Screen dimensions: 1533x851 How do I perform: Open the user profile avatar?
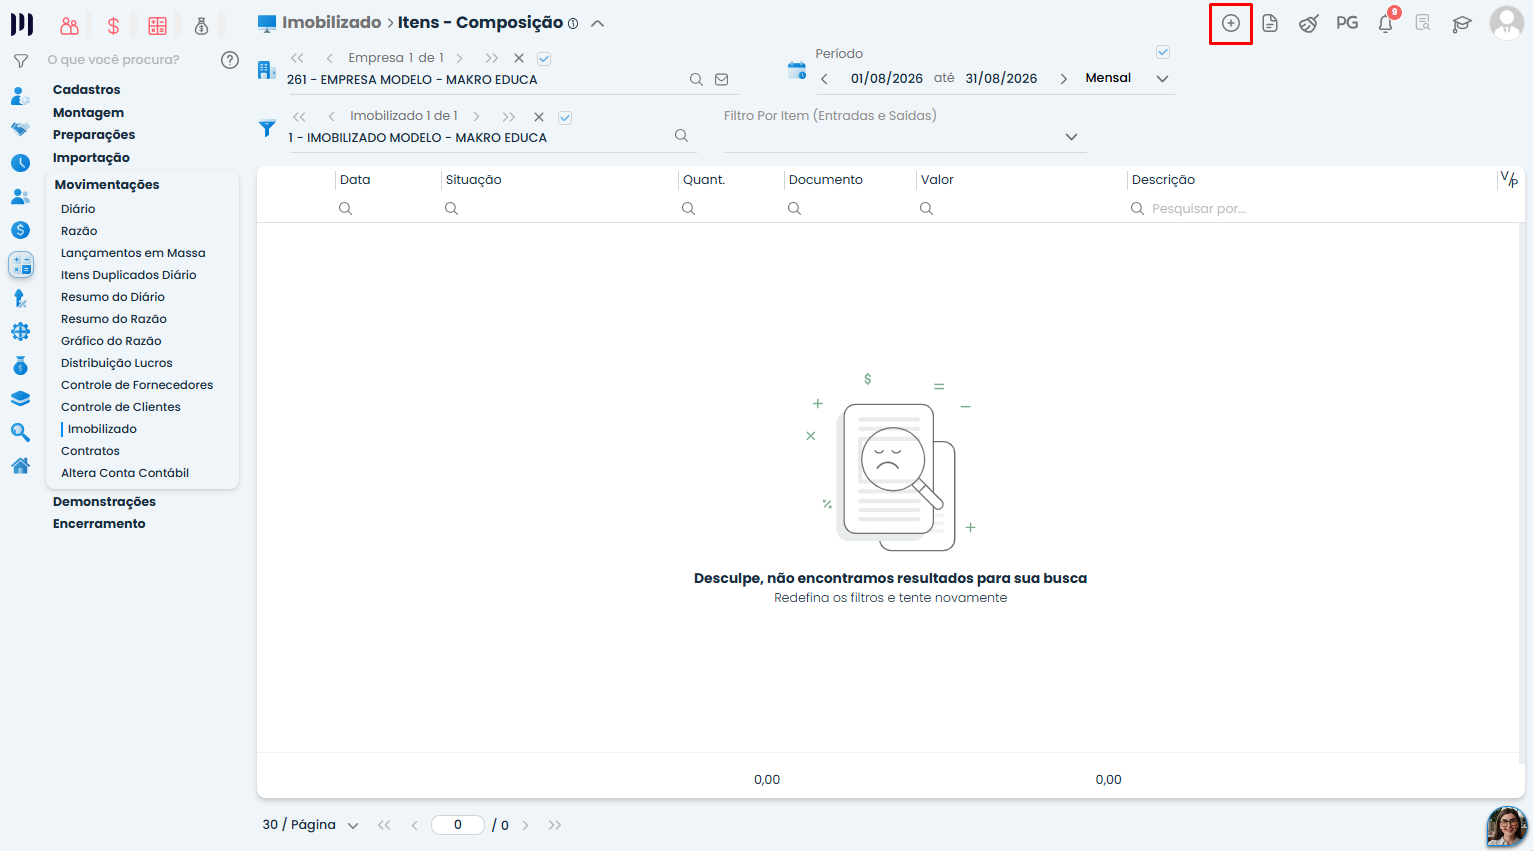[x=1506, y=23]
